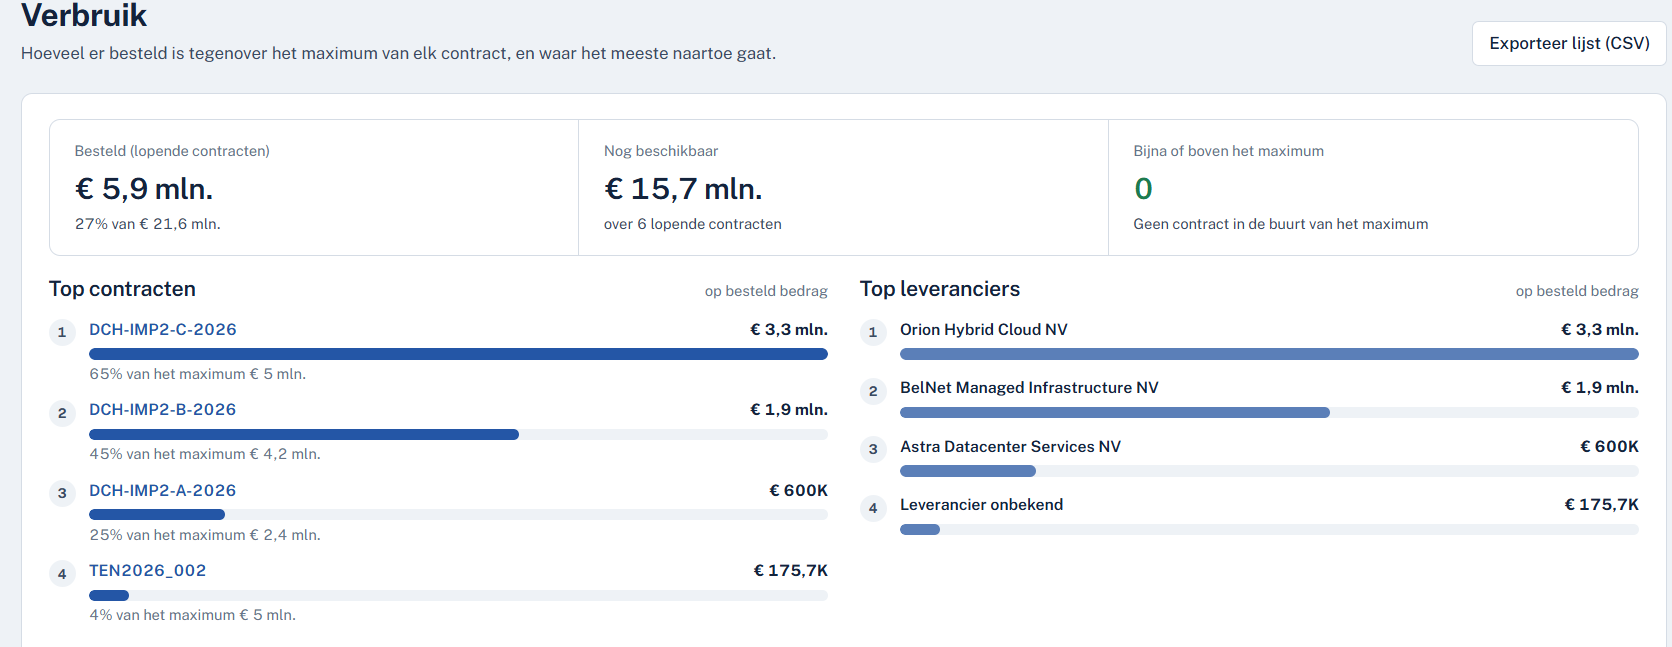This screenshot has width=1672, height=647.
Task: Click the € 175,7K amount of Leverancier onbekend
Action: point(1602,505)
